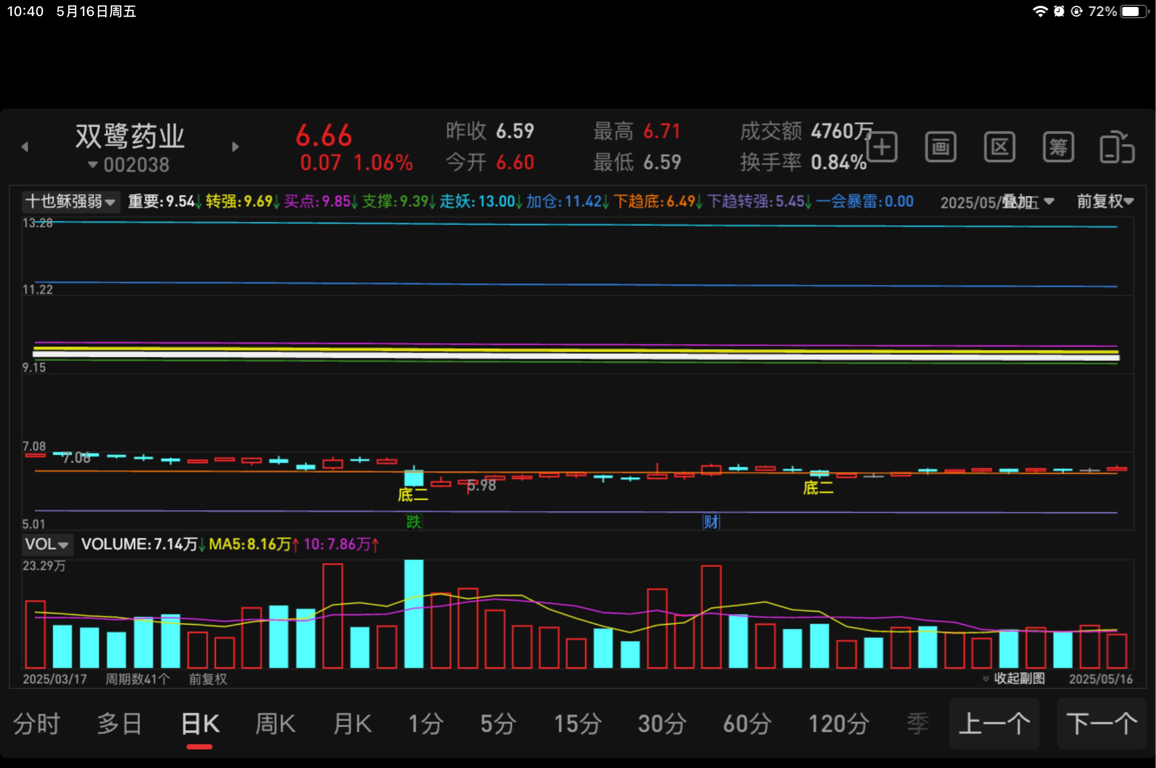Image resolution: width=1156 pixels, height=768 pixels.
Task: Tap the 双鹭药业 stock name
Action: [x=130, y=136]
